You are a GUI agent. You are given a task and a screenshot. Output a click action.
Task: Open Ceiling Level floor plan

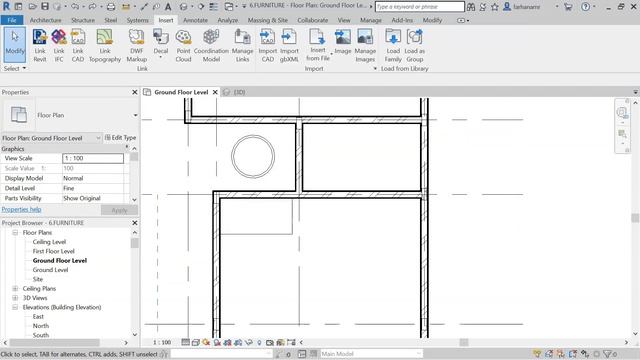pyautogui.click(x=49, y=242)
